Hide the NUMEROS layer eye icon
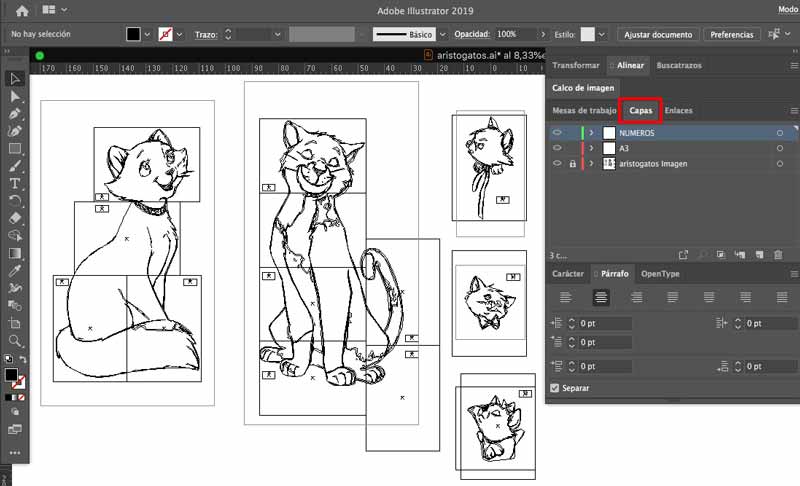The image size is (800, 486). [x=557, y=133]
